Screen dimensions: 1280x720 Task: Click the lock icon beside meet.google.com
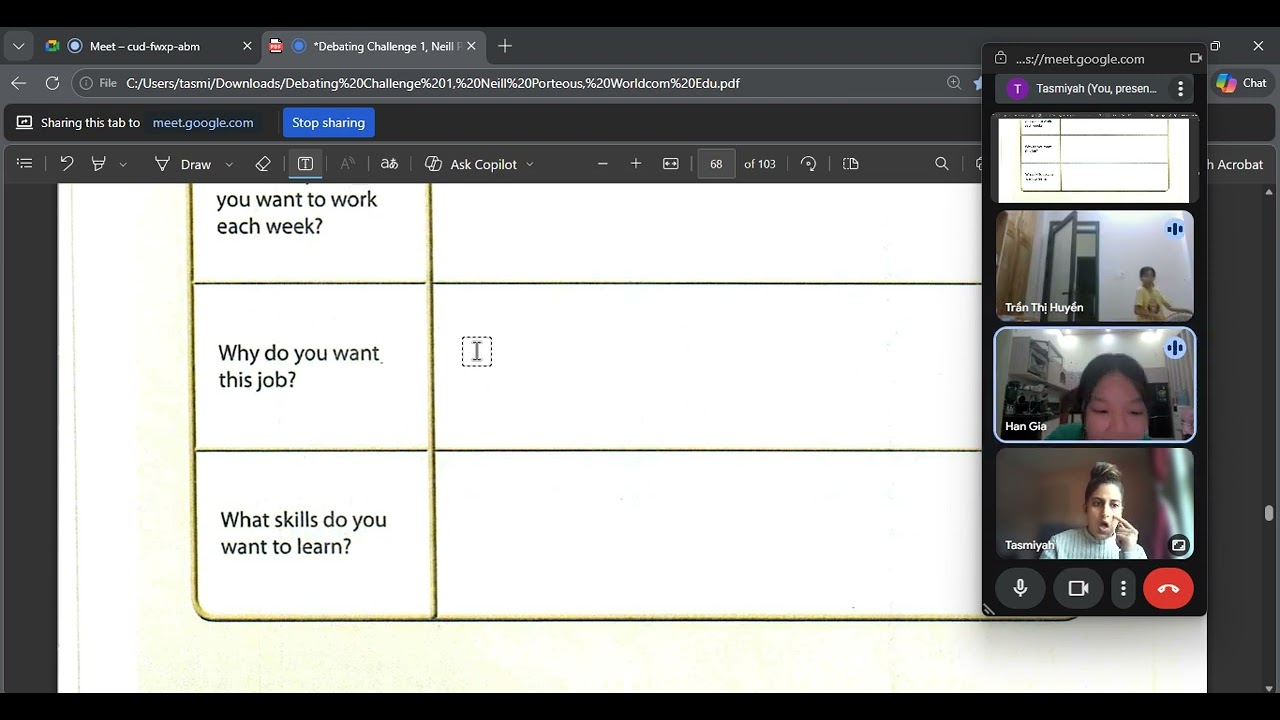coord(1001,59)
